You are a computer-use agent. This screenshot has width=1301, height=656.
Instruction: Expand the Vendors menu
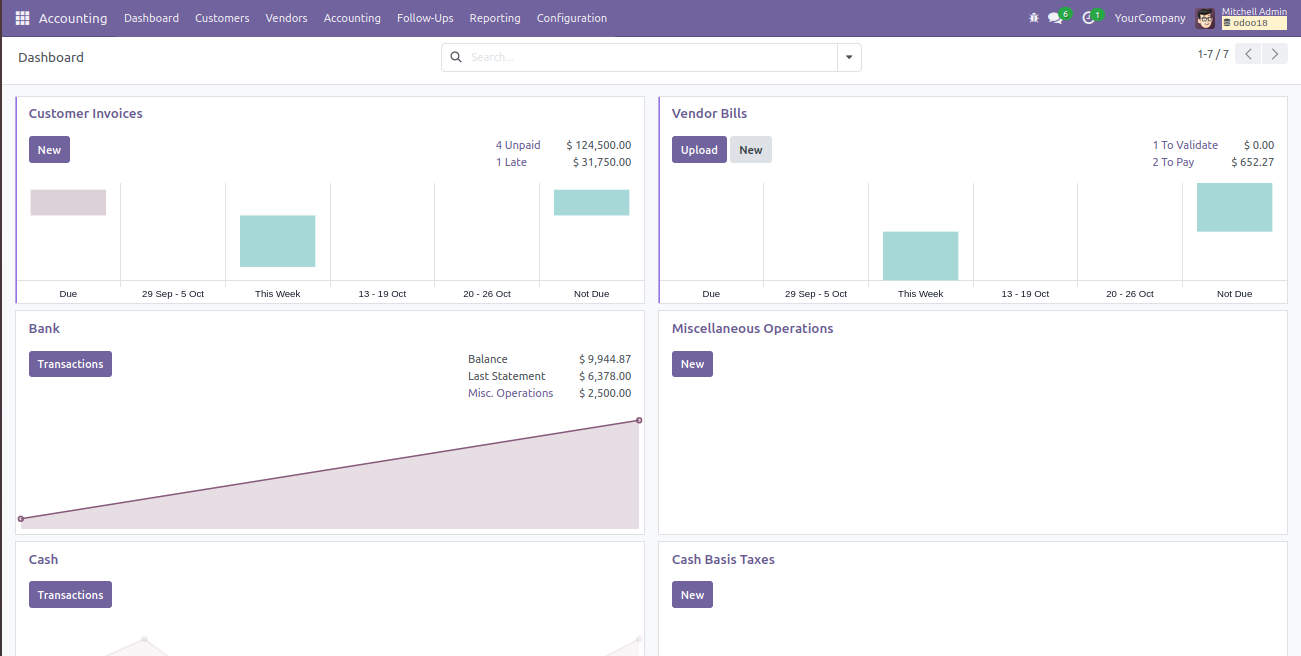pyautogui.click(x=286, y=18)
